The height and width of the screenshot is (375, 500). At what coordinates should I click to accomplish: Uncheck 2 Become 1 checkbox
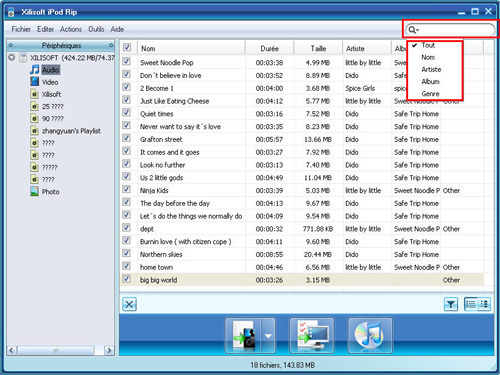click(126, 87)
